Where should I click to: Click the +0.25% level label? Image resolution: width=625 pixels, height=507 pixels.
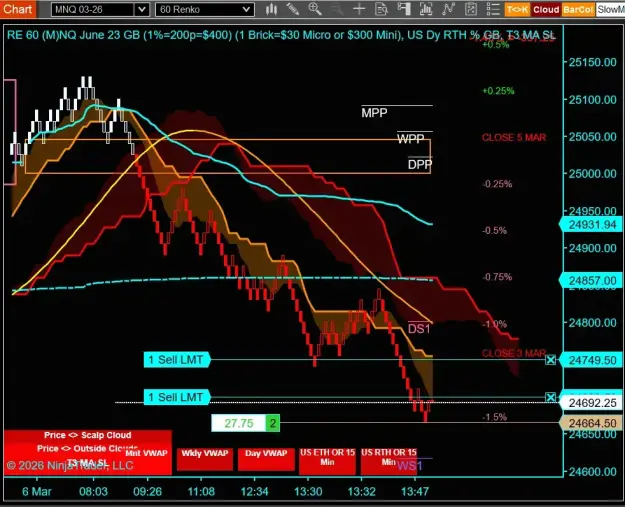498,91
